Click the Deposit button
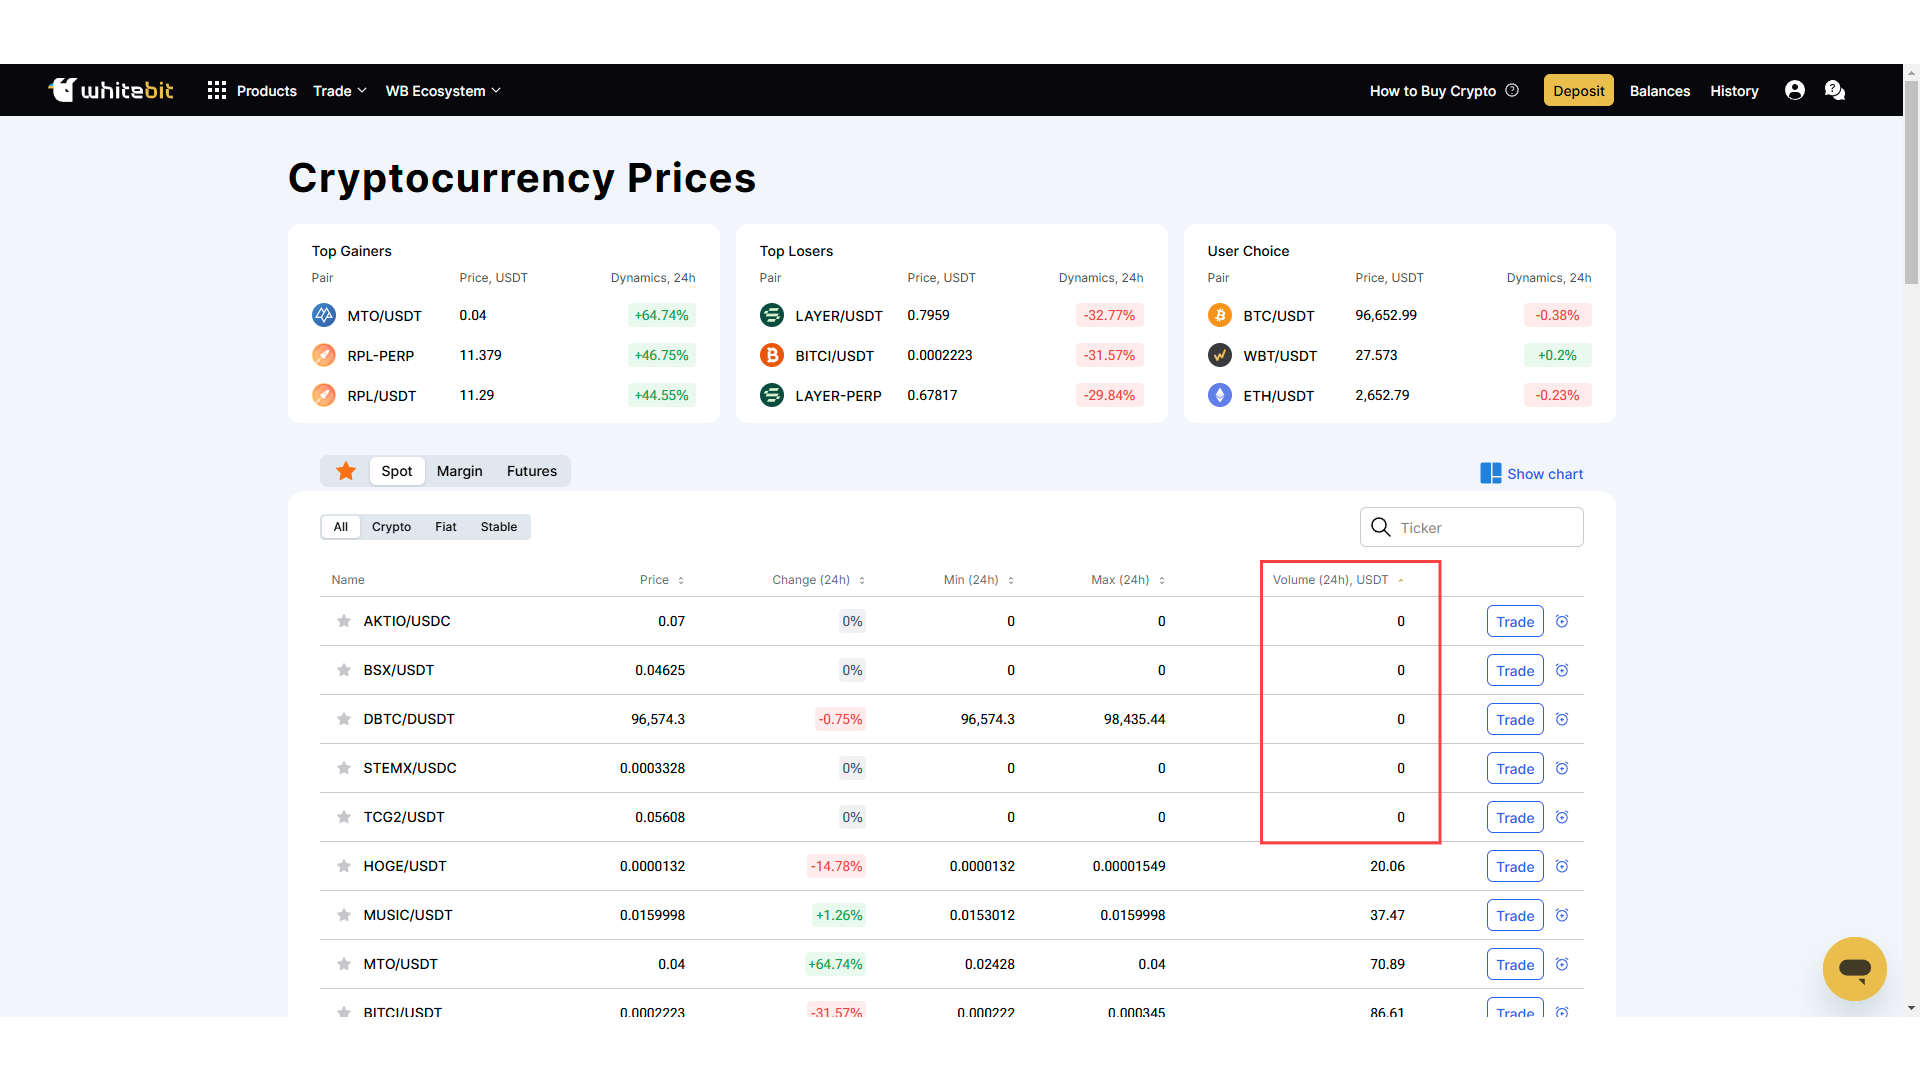This screenshot has height=1080, width=1920. 1579,90
